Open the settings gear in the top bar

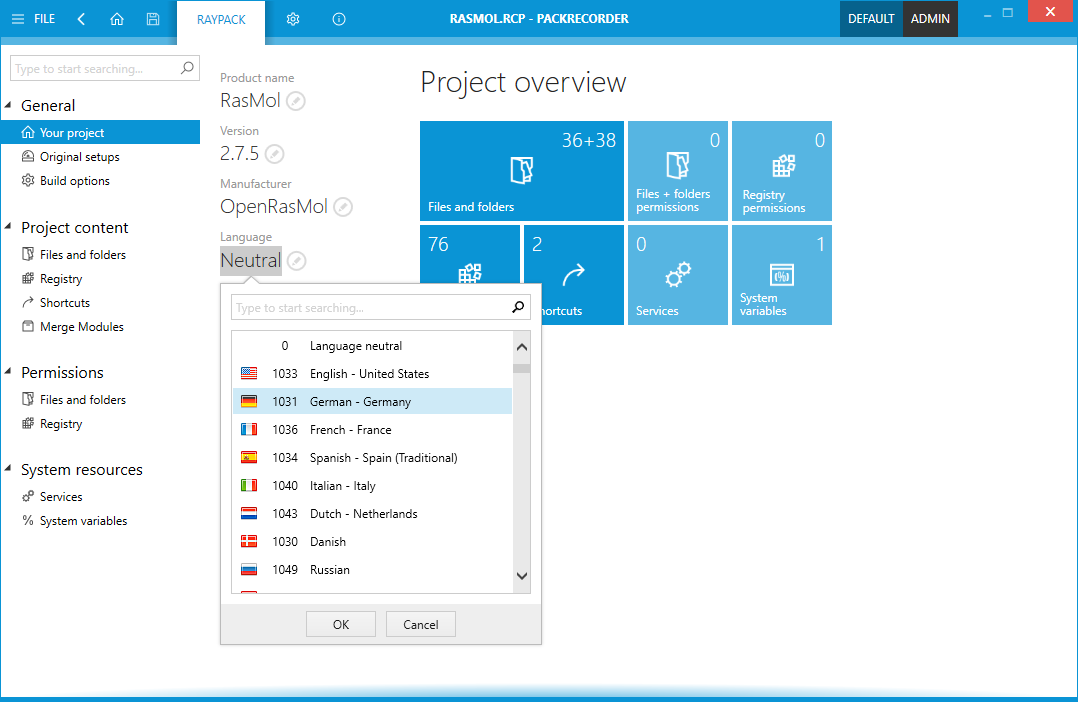[293, 19]
